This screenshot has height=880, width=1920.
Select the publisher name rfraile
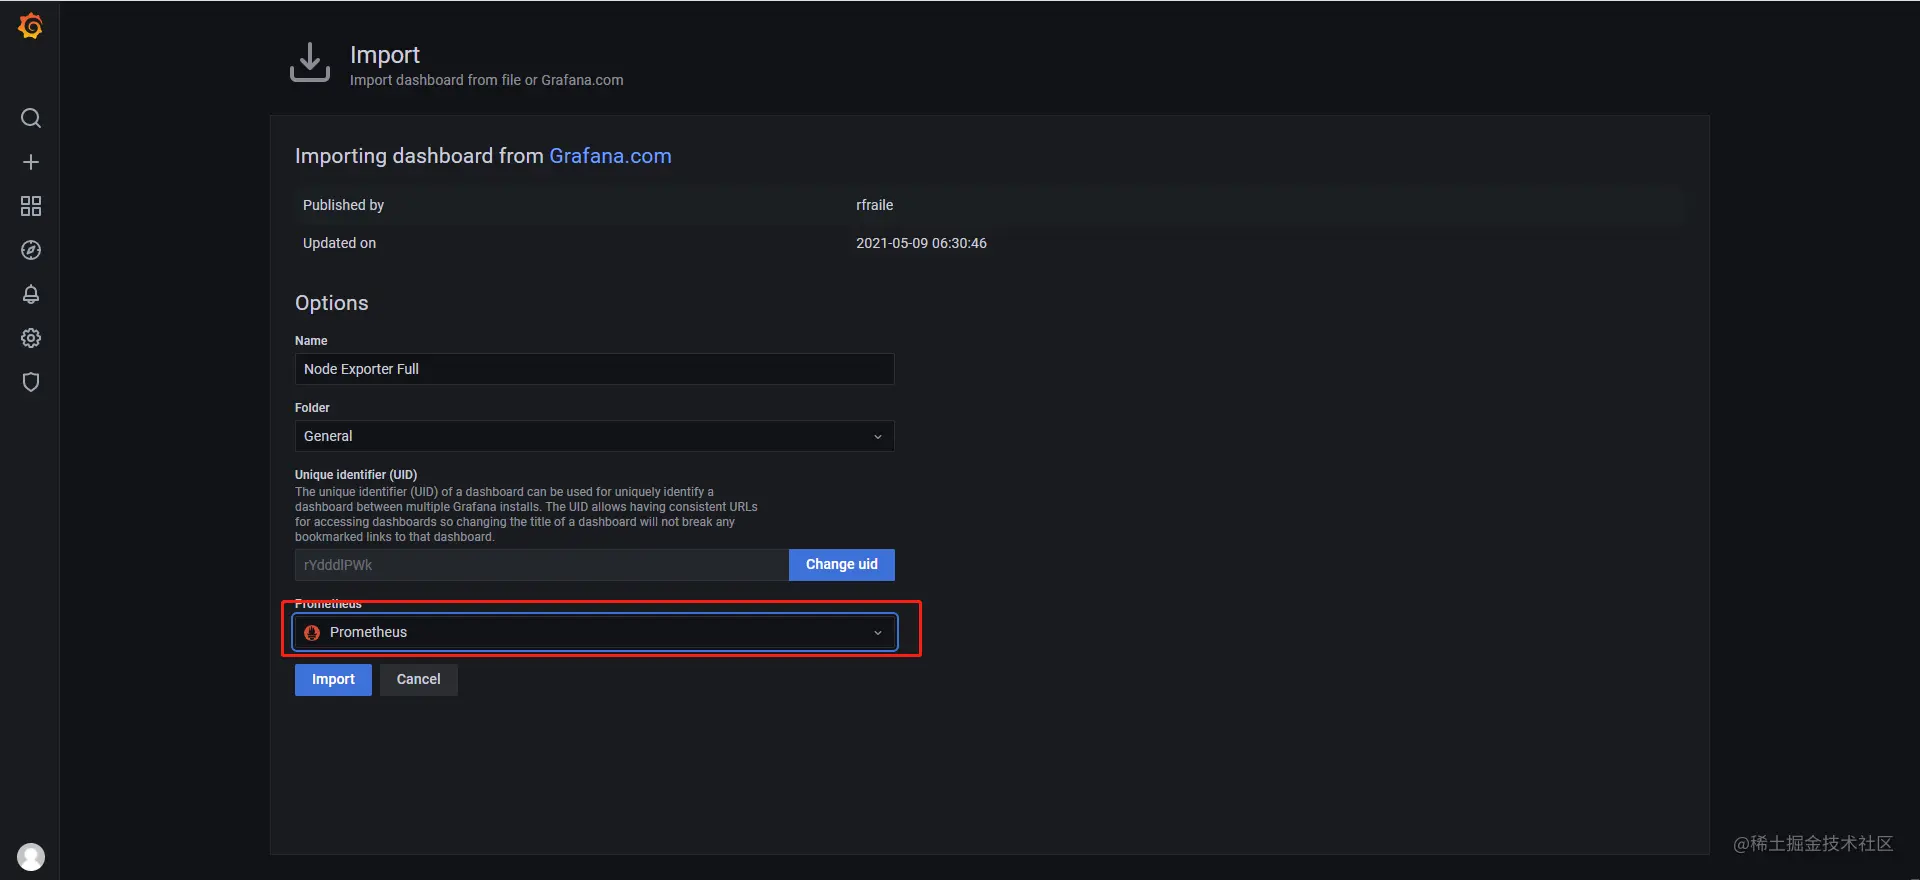coord(874,205)
